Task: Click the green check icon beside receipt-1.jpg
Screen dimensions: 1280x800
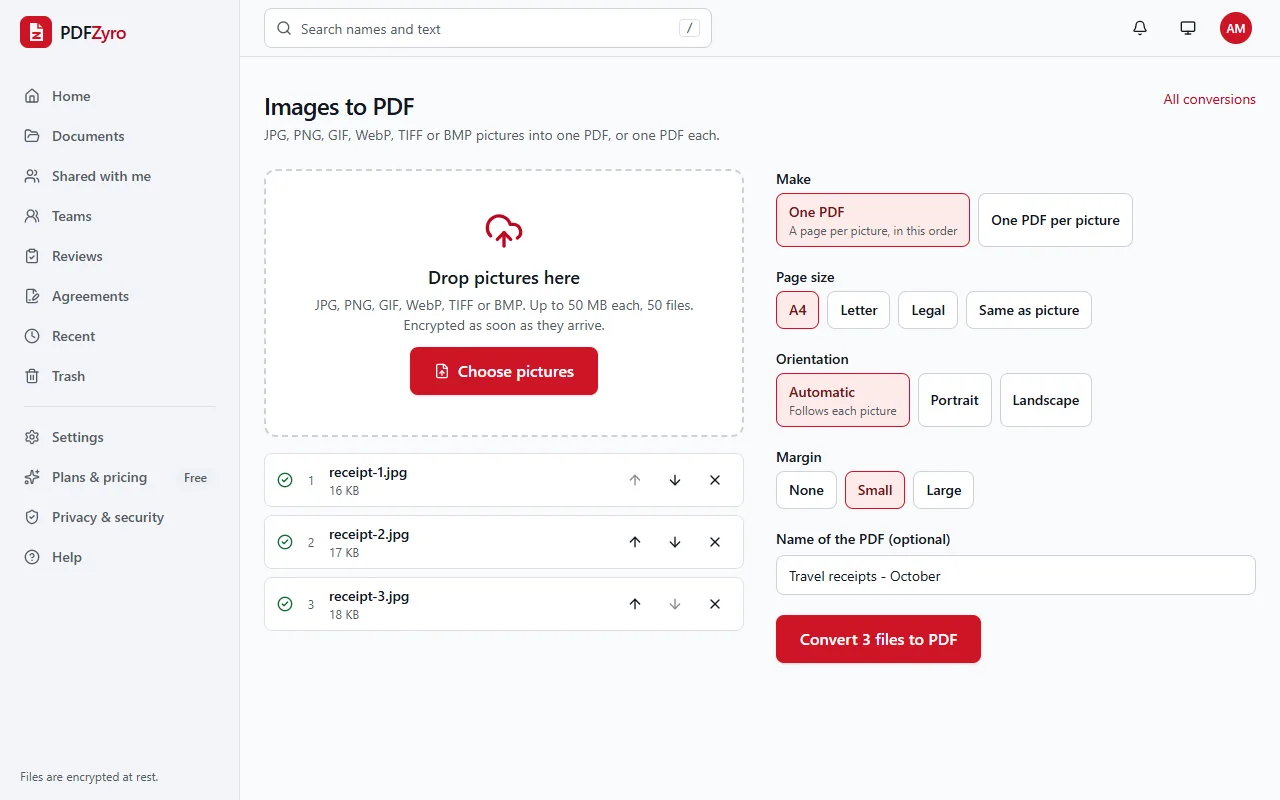Action: pos(285,480)
